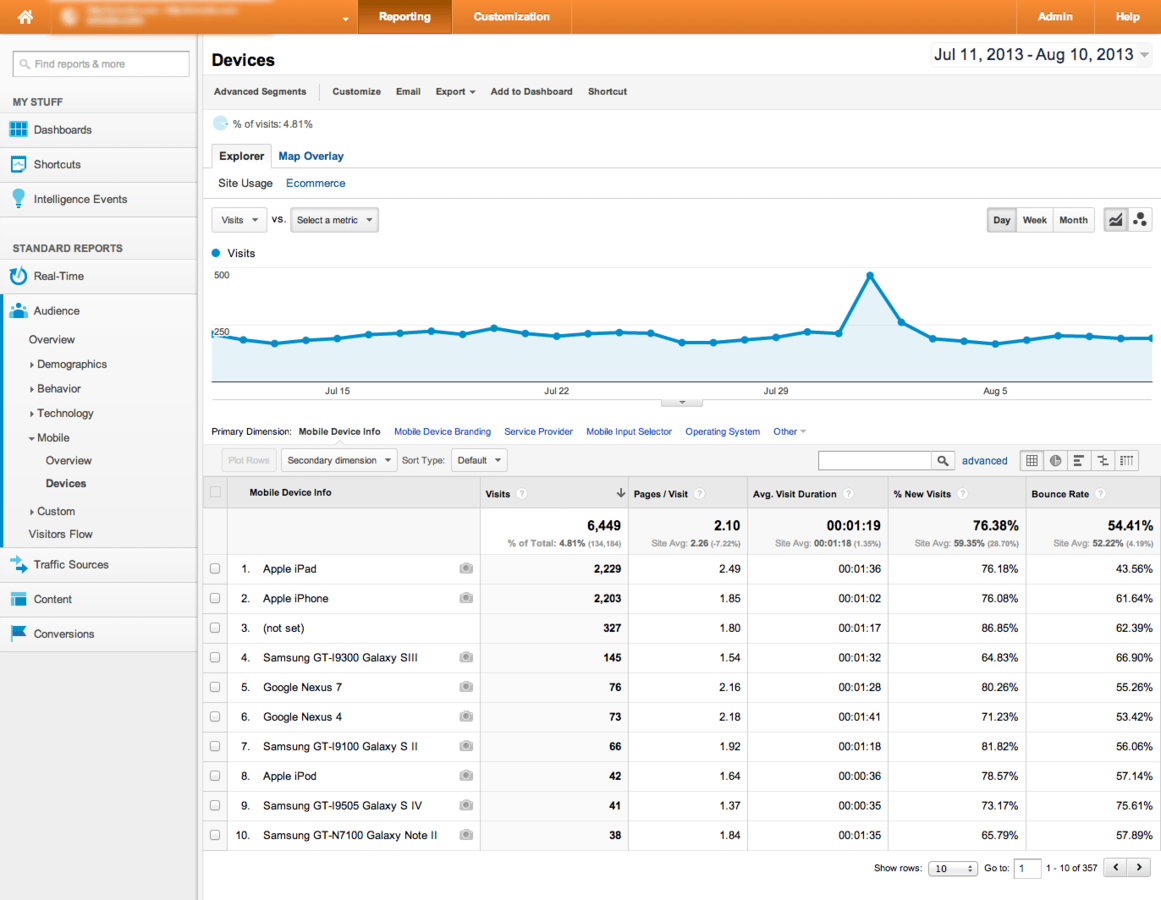The width and height of the screenshot is (1161, 900).
Task: View Apple iPod camera icon
Action: 466,776
